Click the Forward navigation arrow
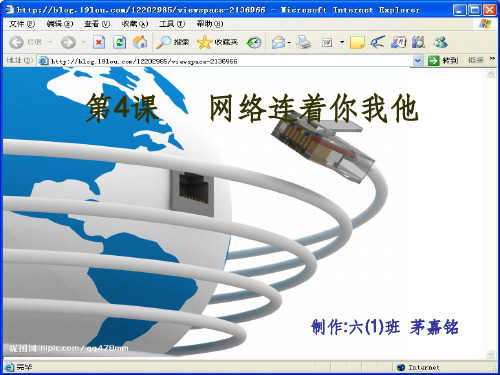 coord(68,42)
